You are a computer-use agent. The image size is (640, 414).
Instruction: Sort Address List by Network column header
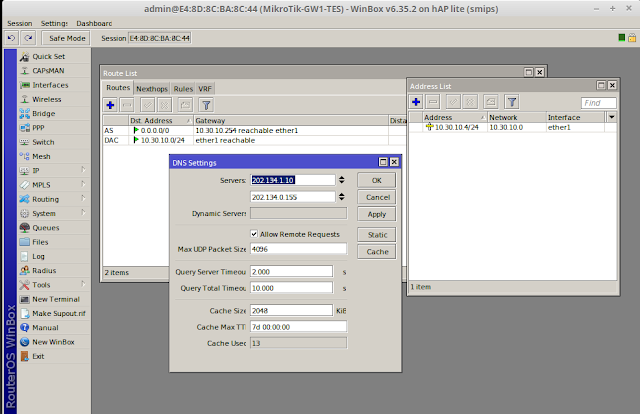[517, 117]
